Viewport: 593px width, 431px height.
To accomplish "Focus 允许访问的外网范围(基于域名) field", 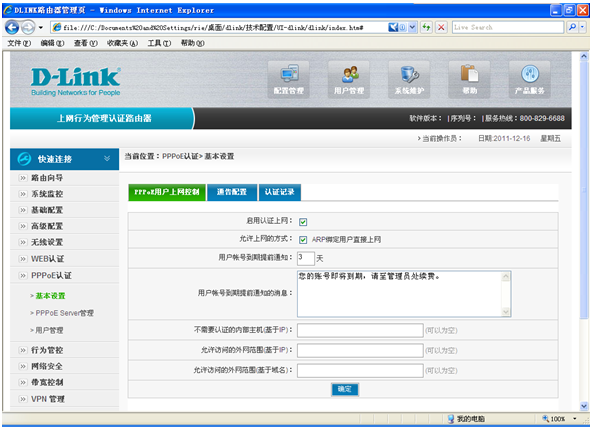I will coord(360,371).
